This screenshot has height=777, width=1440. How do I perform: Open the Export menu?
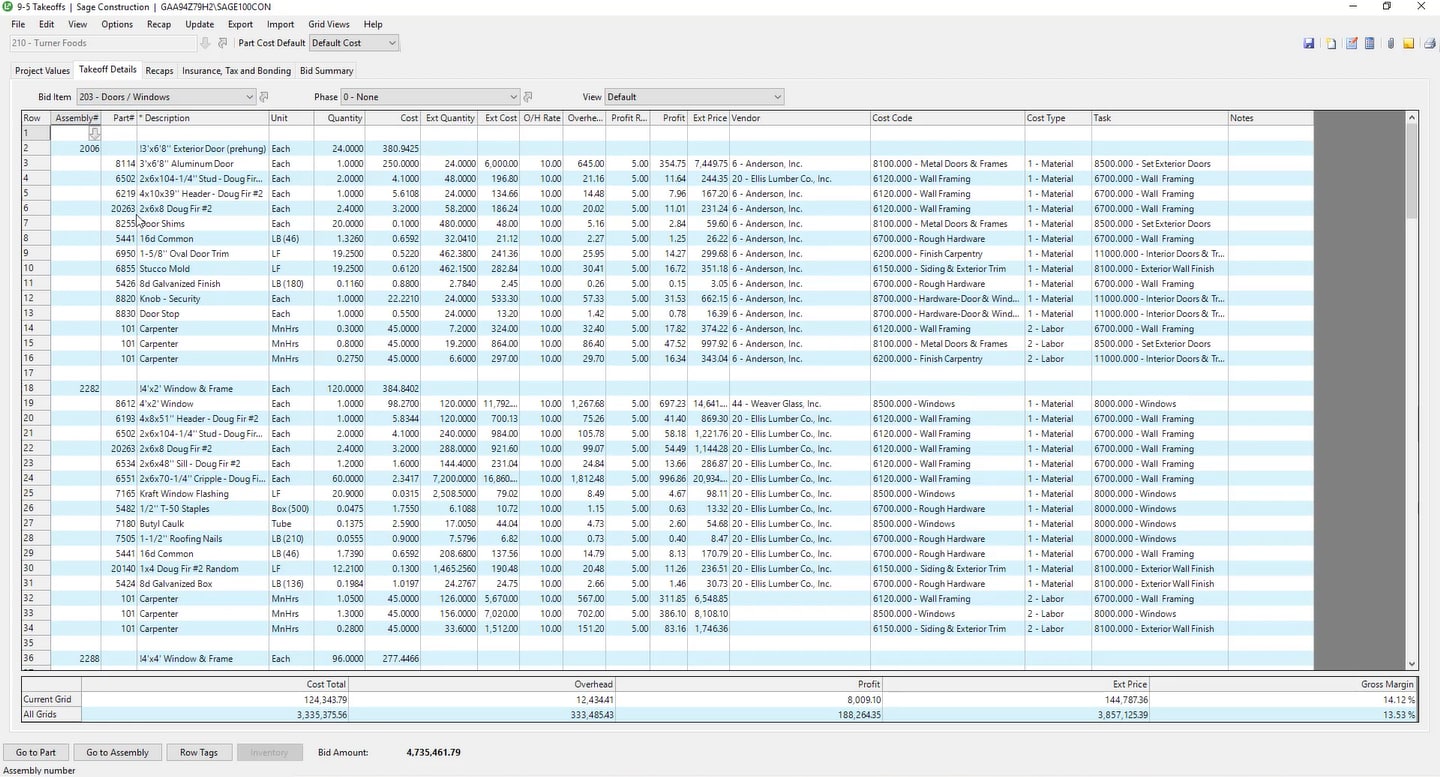point(240,24)
